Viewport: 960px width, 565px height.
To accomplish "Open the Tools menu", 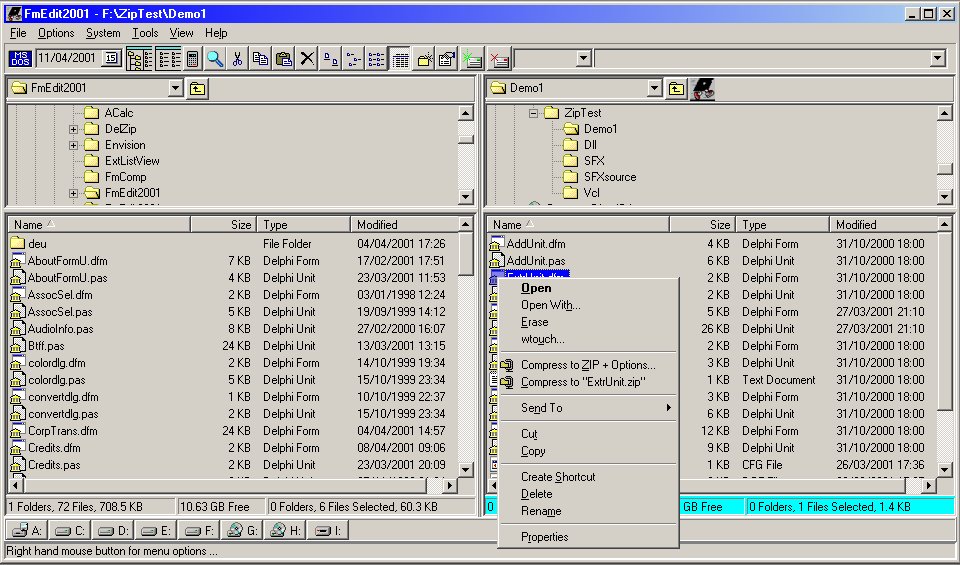I will [x=145, y=33].
